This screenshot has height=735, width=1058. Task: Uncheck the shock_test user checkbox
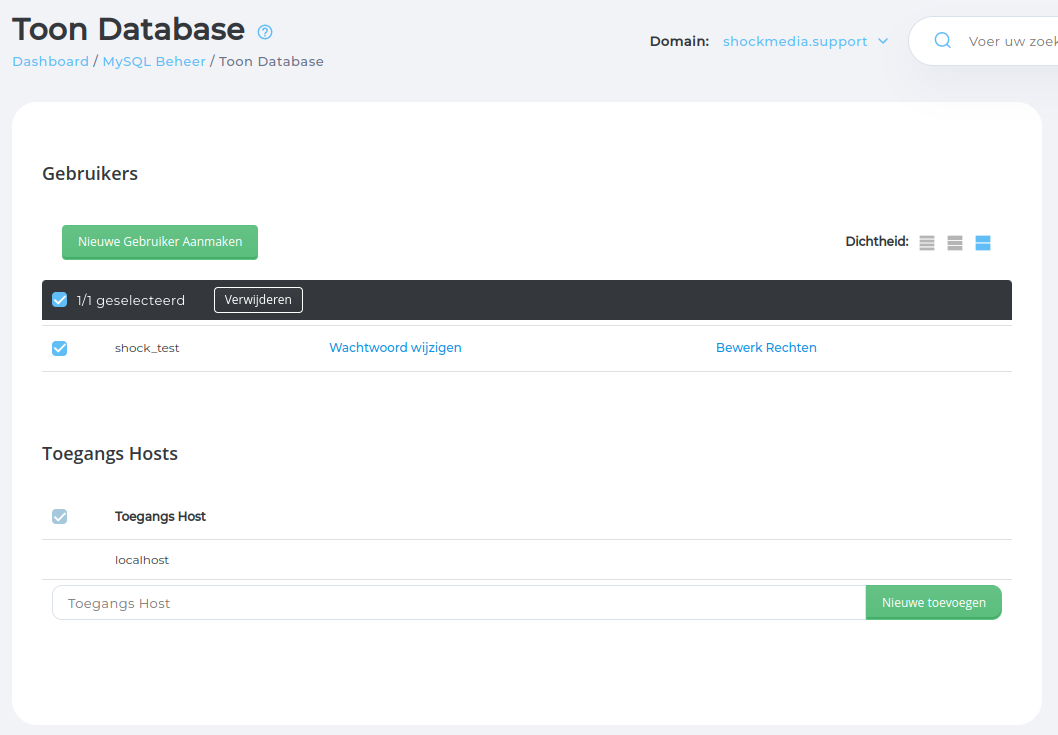pyautogui.click(x=60, y=348)
